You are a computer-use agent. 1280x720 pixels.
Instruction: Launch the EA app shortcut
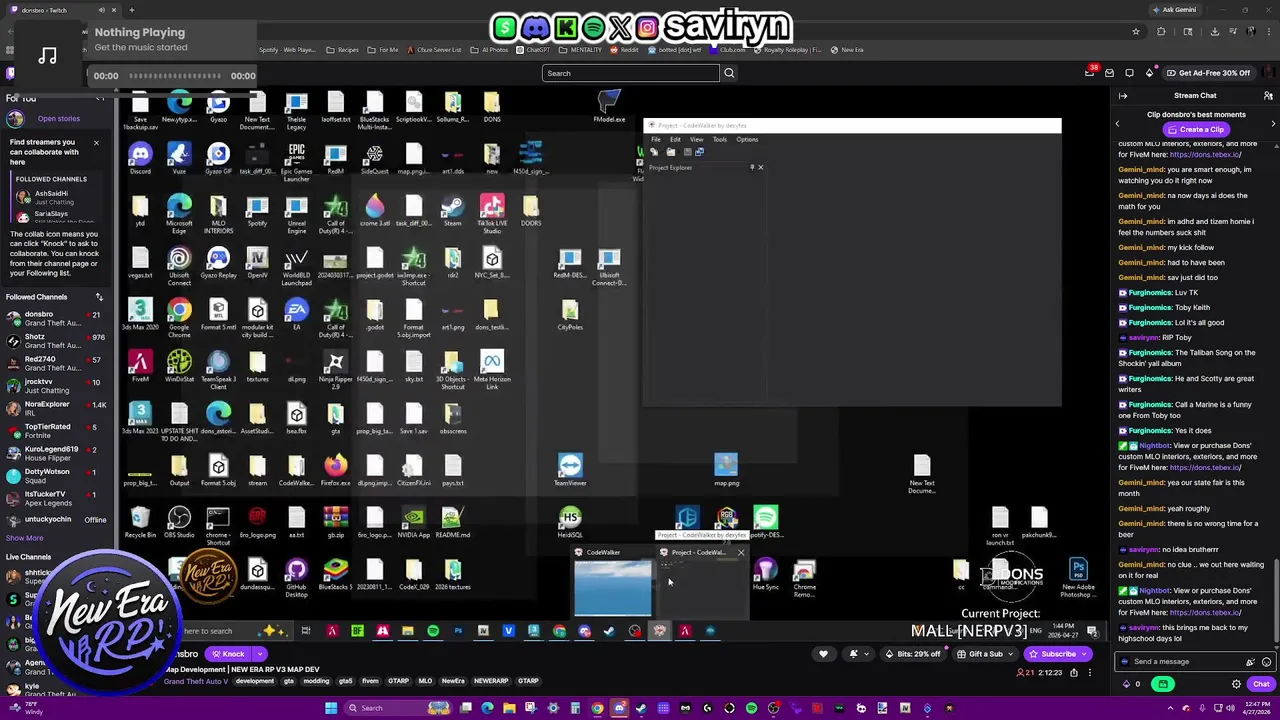pos(296,314)
